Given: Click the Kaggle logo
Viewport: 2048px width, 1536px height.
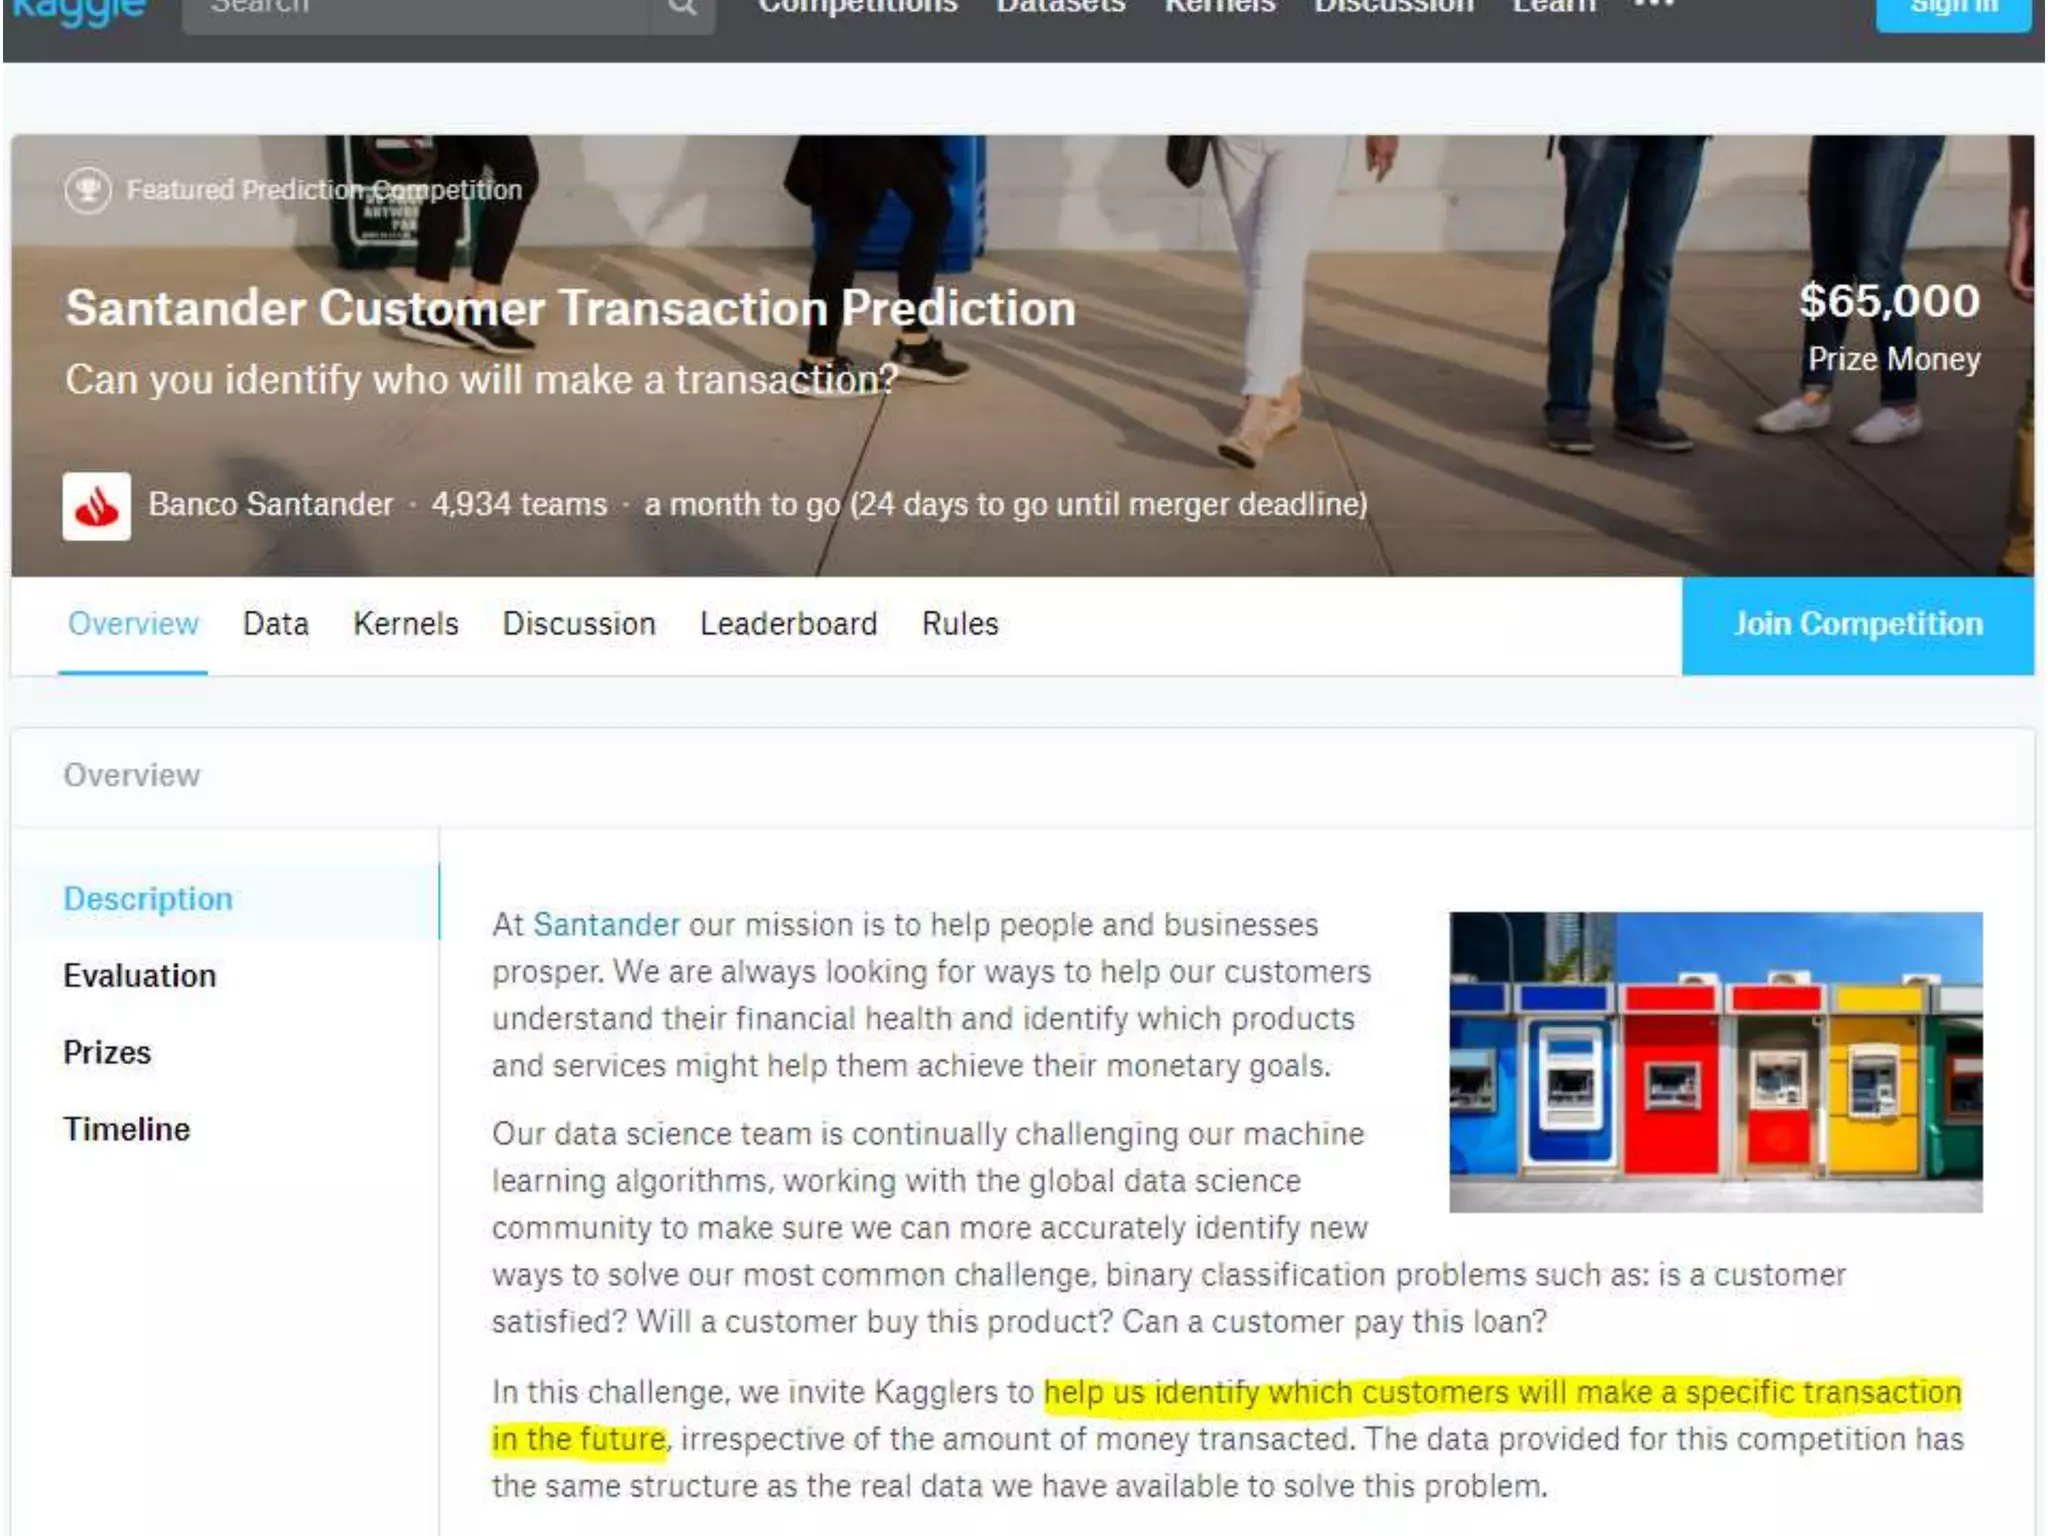Looking at the screenshot, I should coord(78,10).
